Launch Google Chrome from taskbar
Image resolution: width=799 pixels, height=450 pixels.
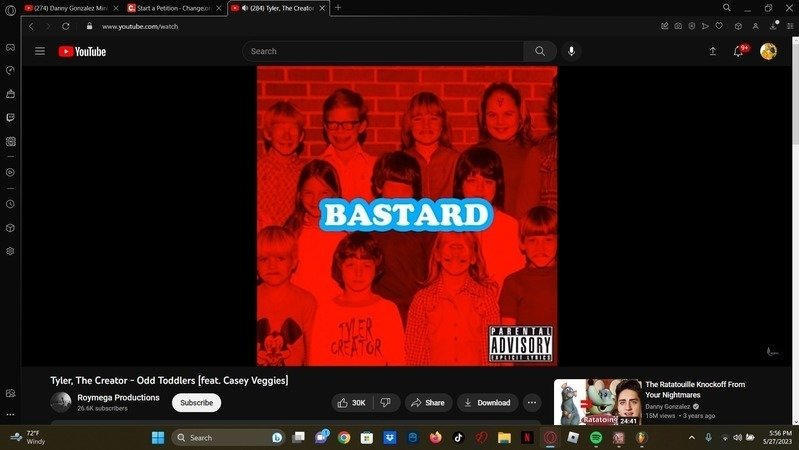tap(344, 437)
